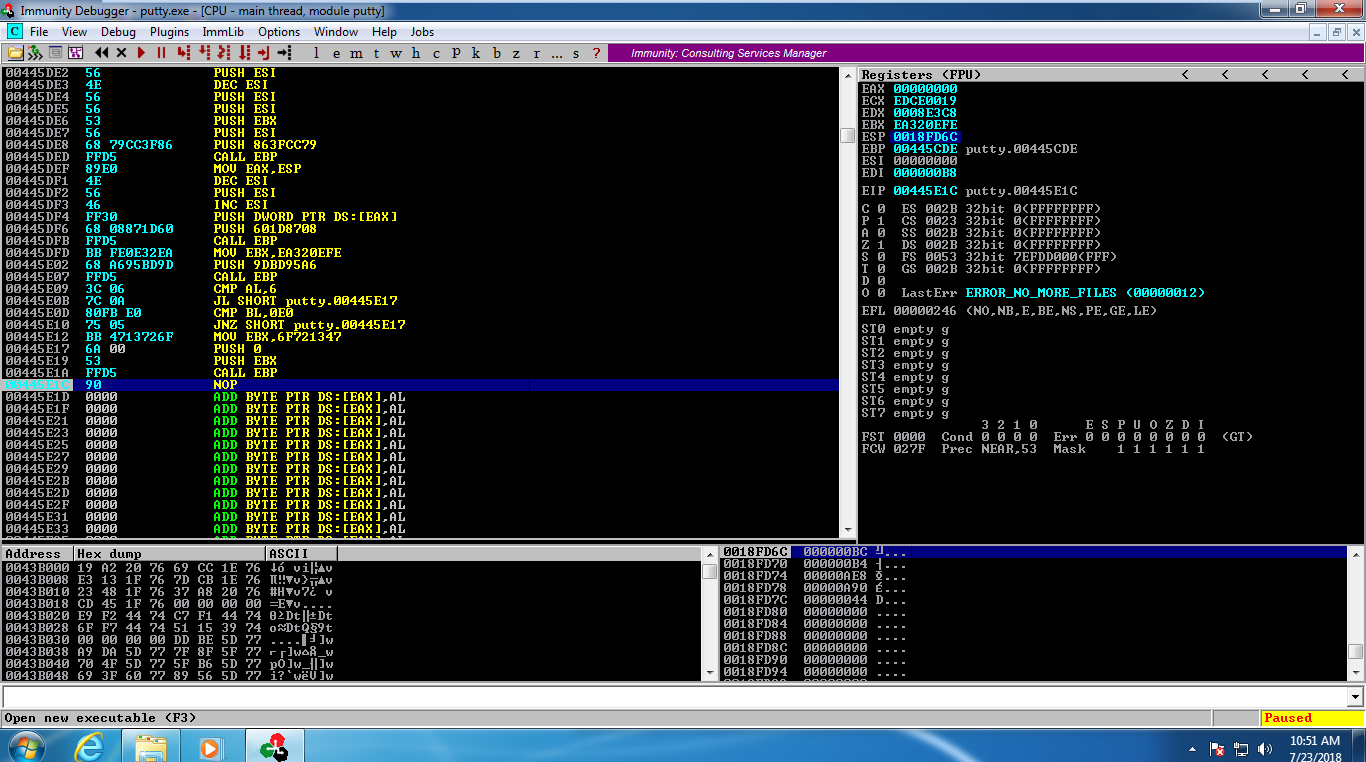Open the ImmLib menu
The image size is (1366, 762).
(x=223, y=32)
